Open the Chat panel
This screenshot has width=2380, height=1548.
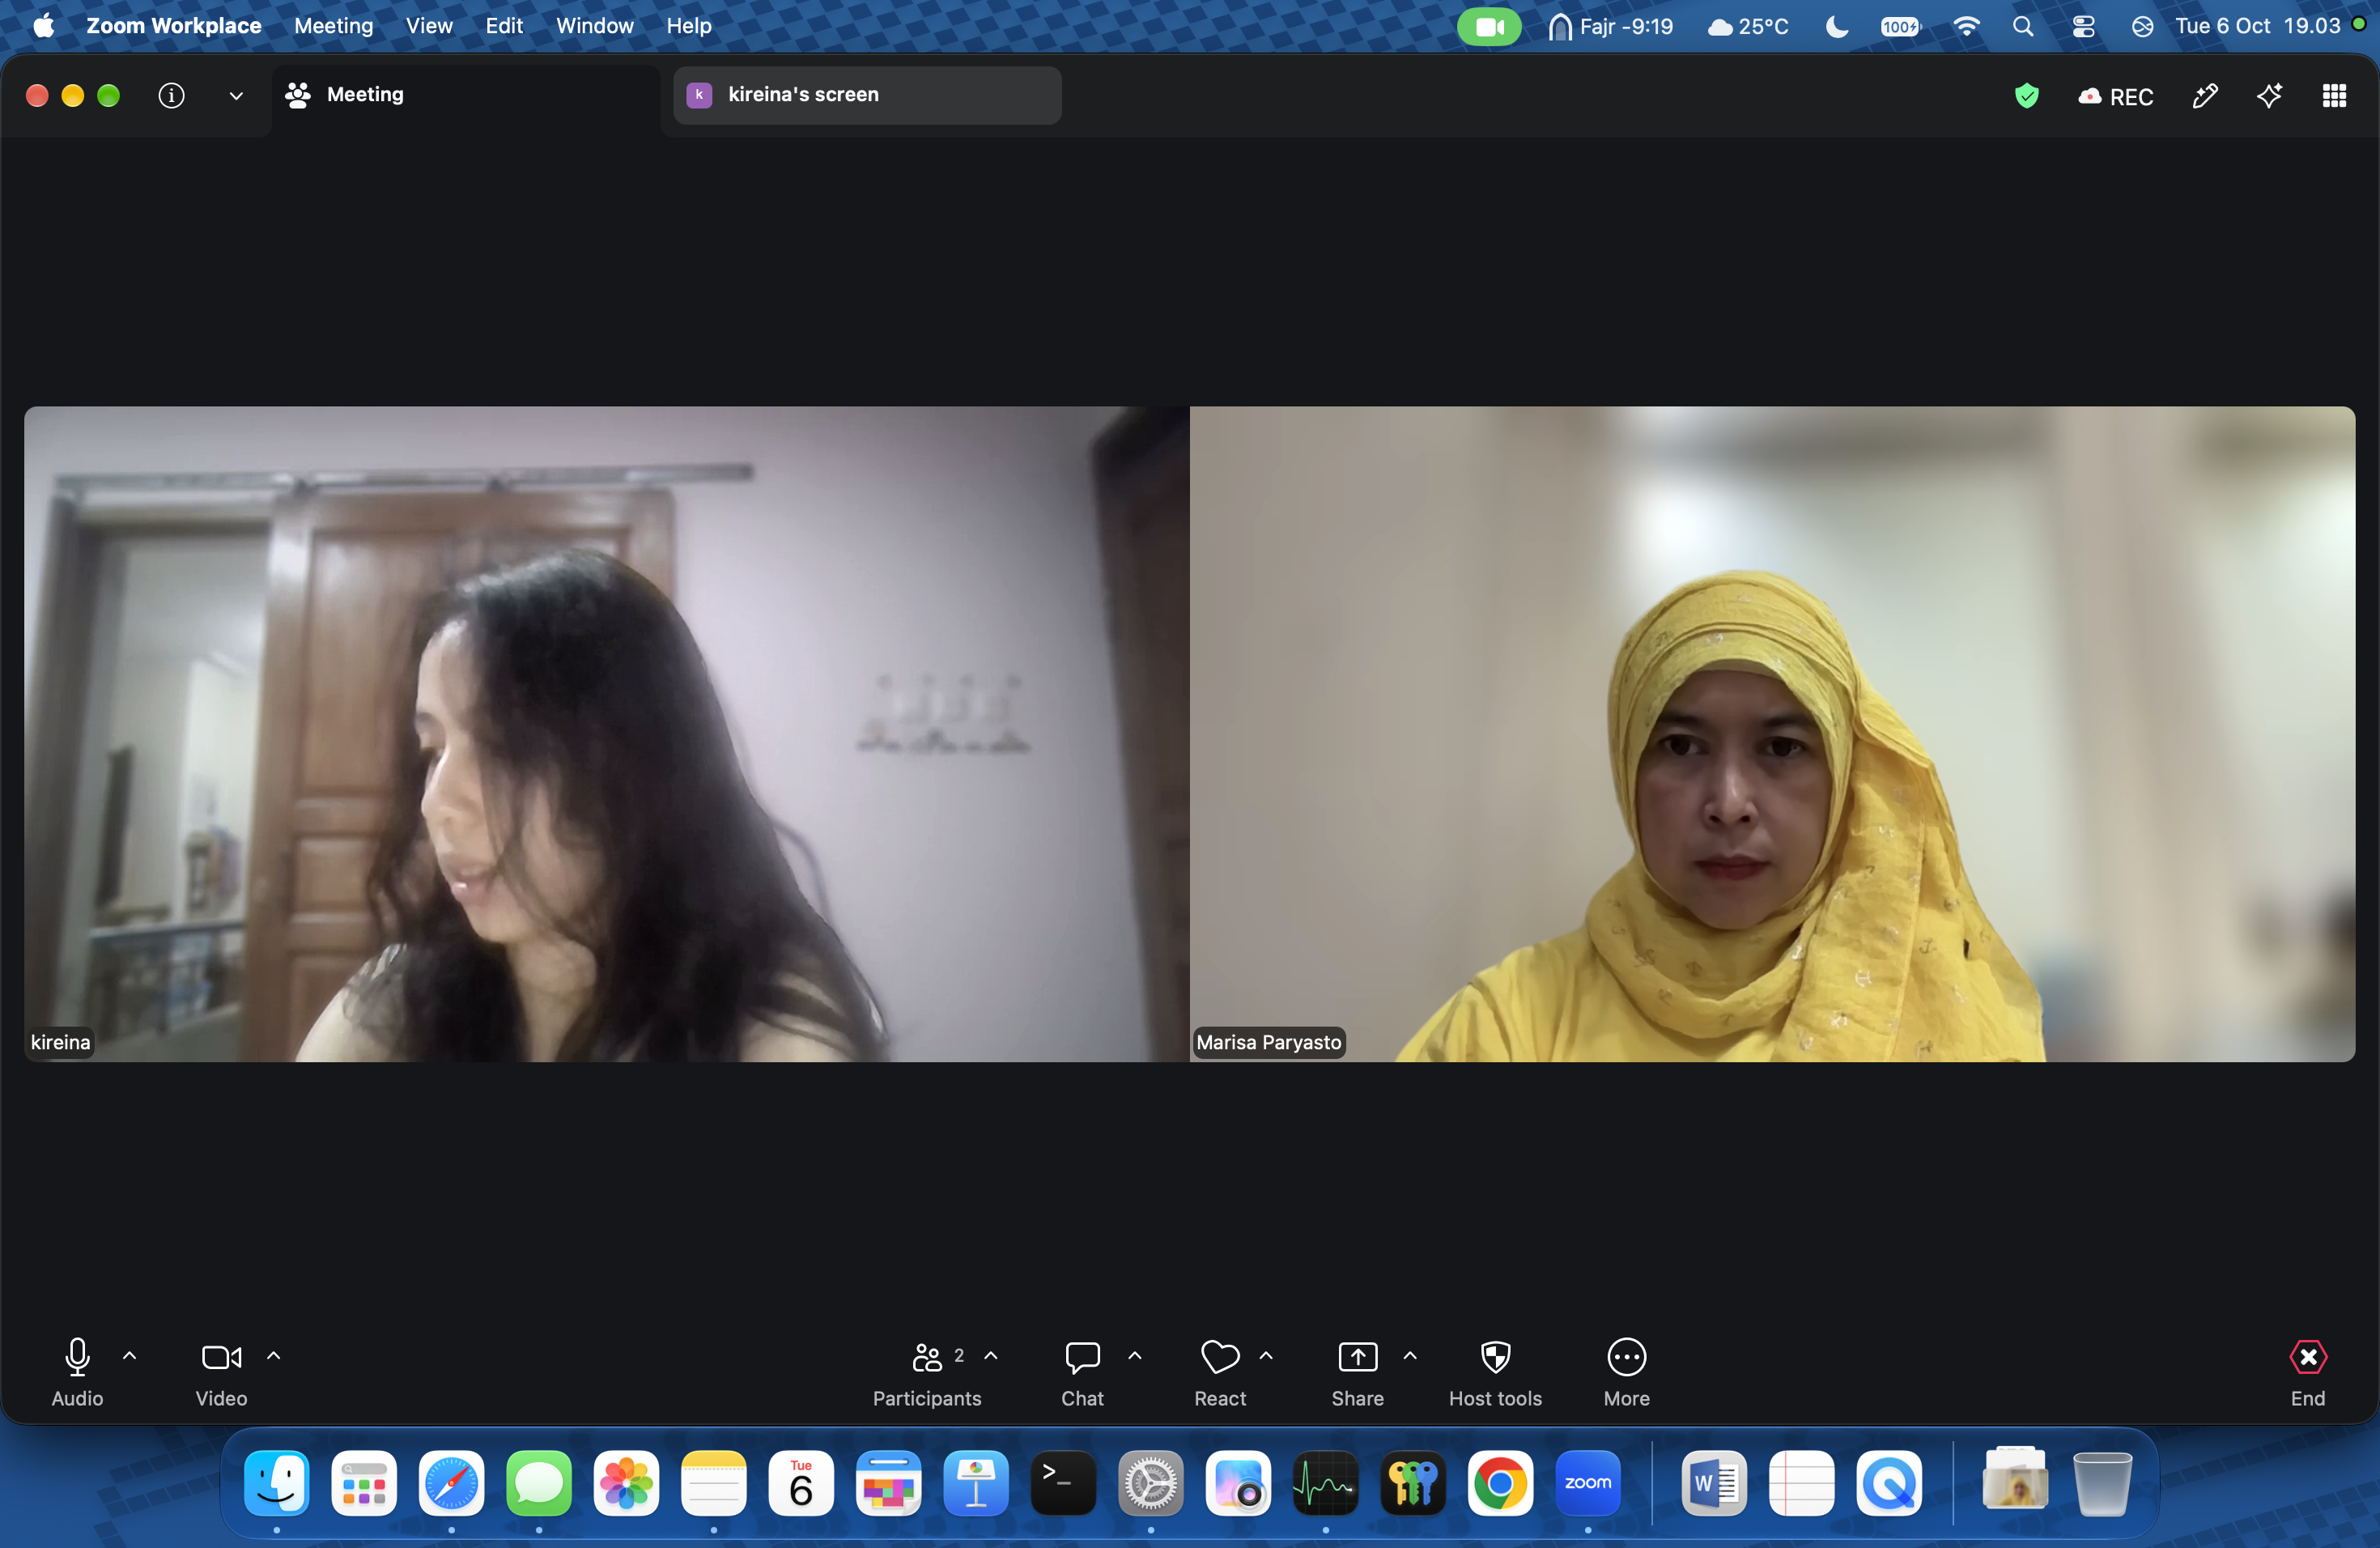1082,1372
